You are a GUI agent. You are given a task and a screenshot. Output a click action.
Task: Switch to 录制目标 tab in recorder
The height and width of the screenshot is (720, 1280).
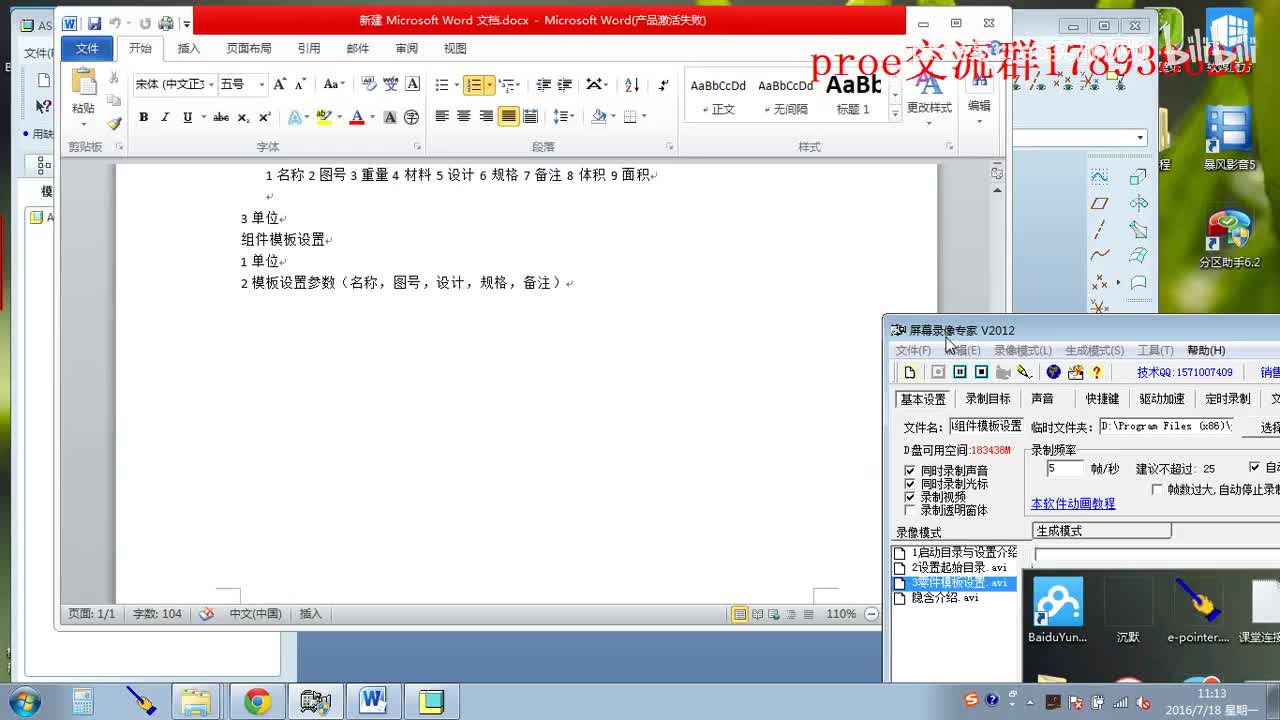988,399
